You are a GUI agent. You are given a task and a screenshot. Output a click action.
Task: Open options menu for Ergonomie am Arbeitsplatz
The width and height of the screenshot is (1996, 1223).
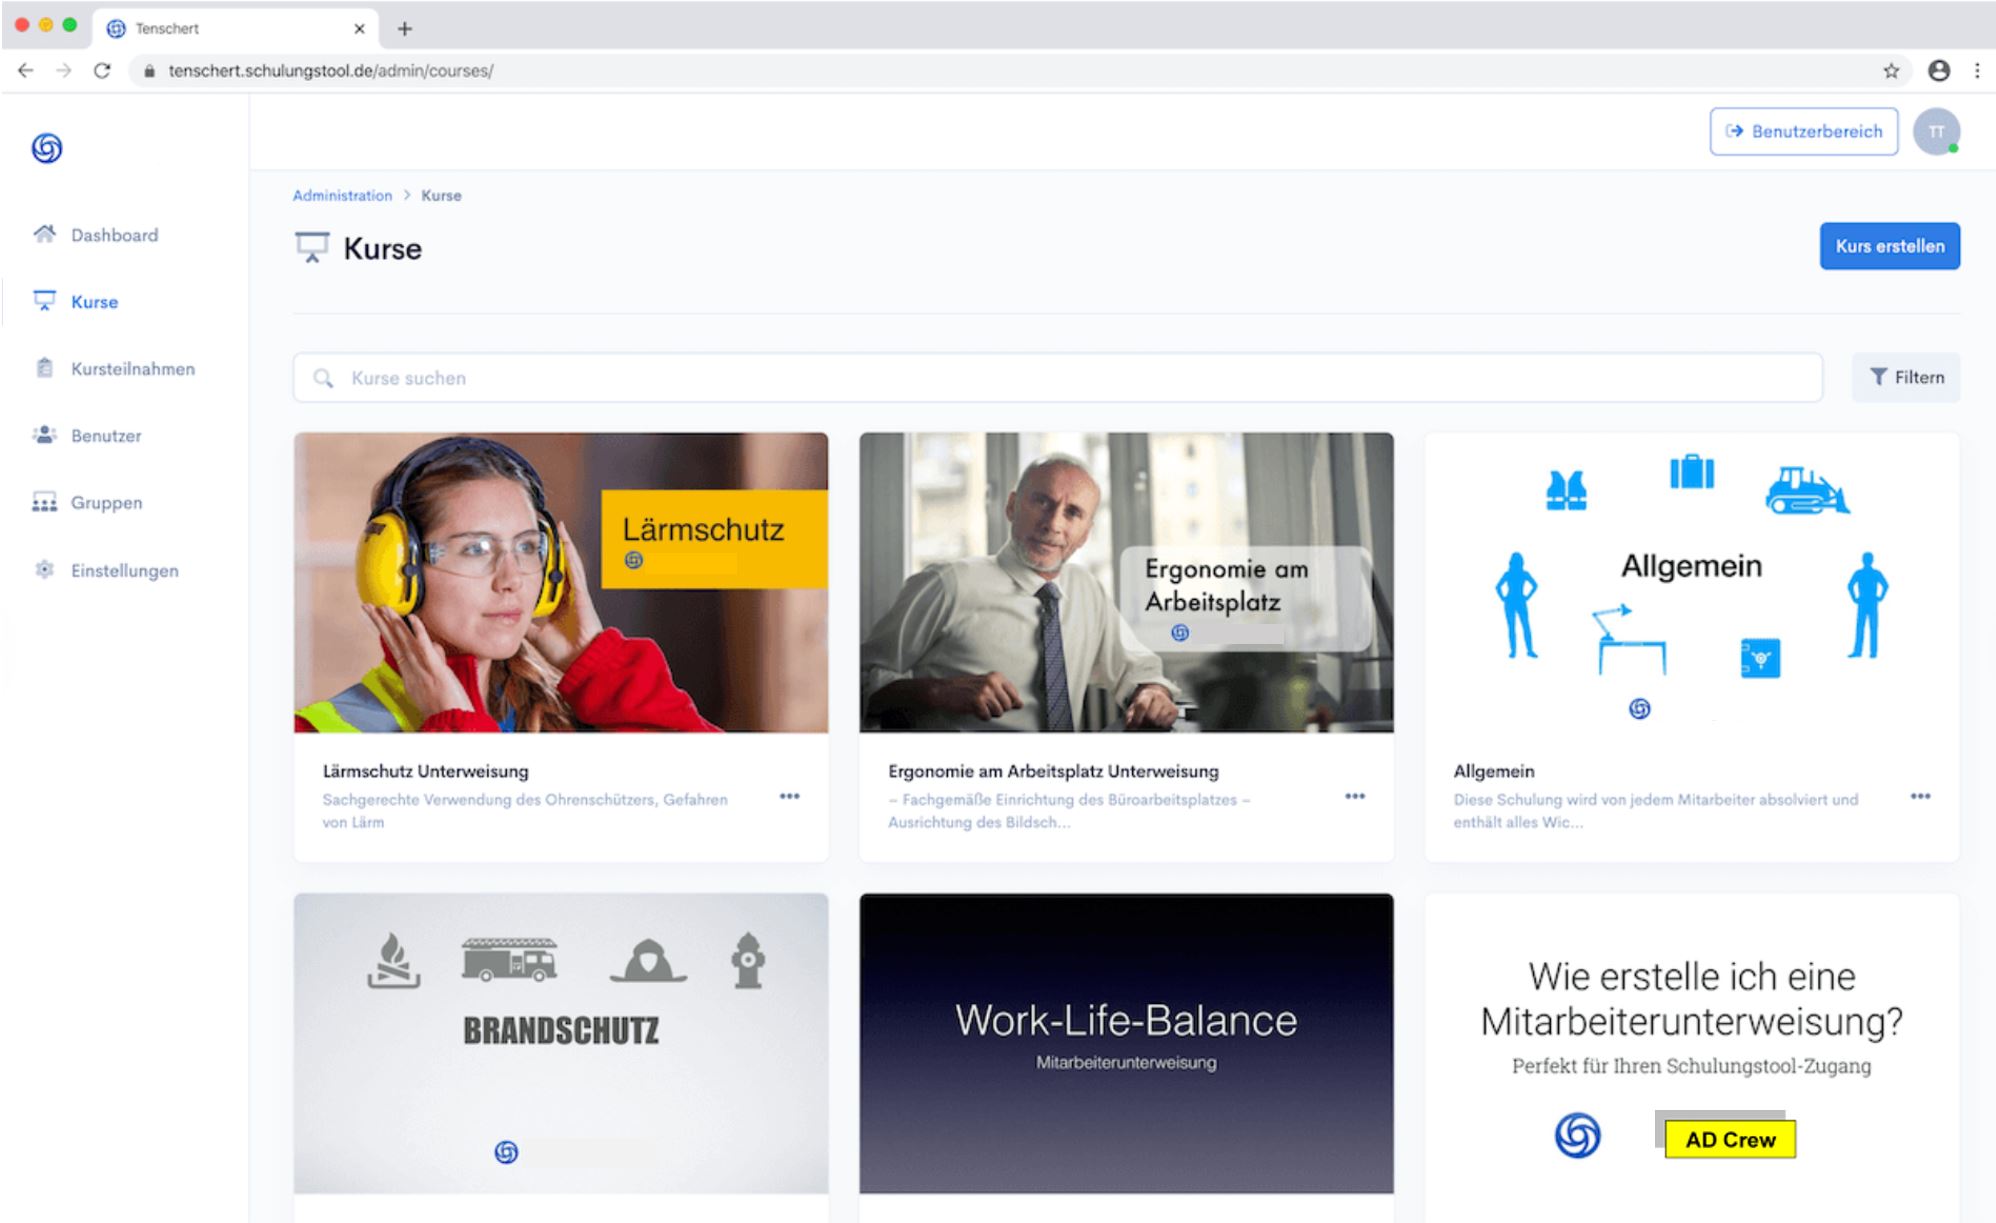[1354, 796]
